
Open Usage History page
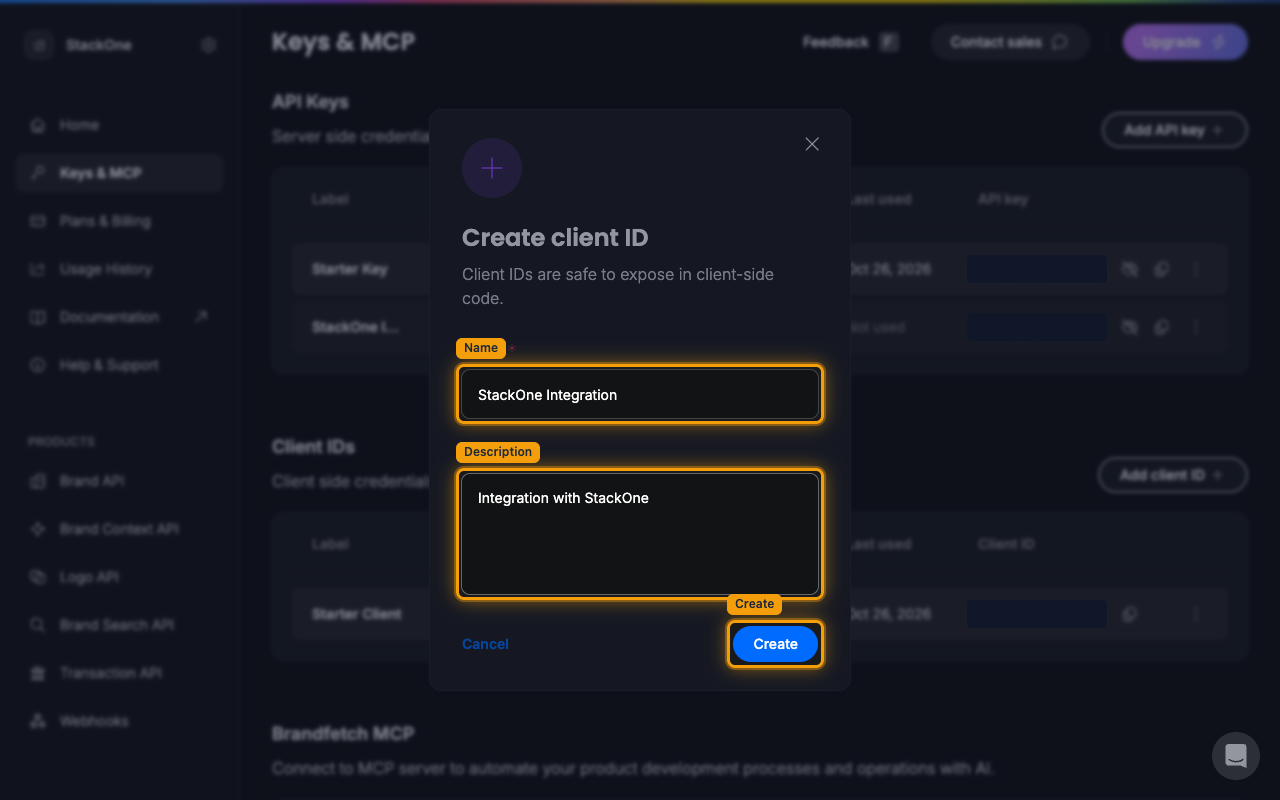(119, 269)
